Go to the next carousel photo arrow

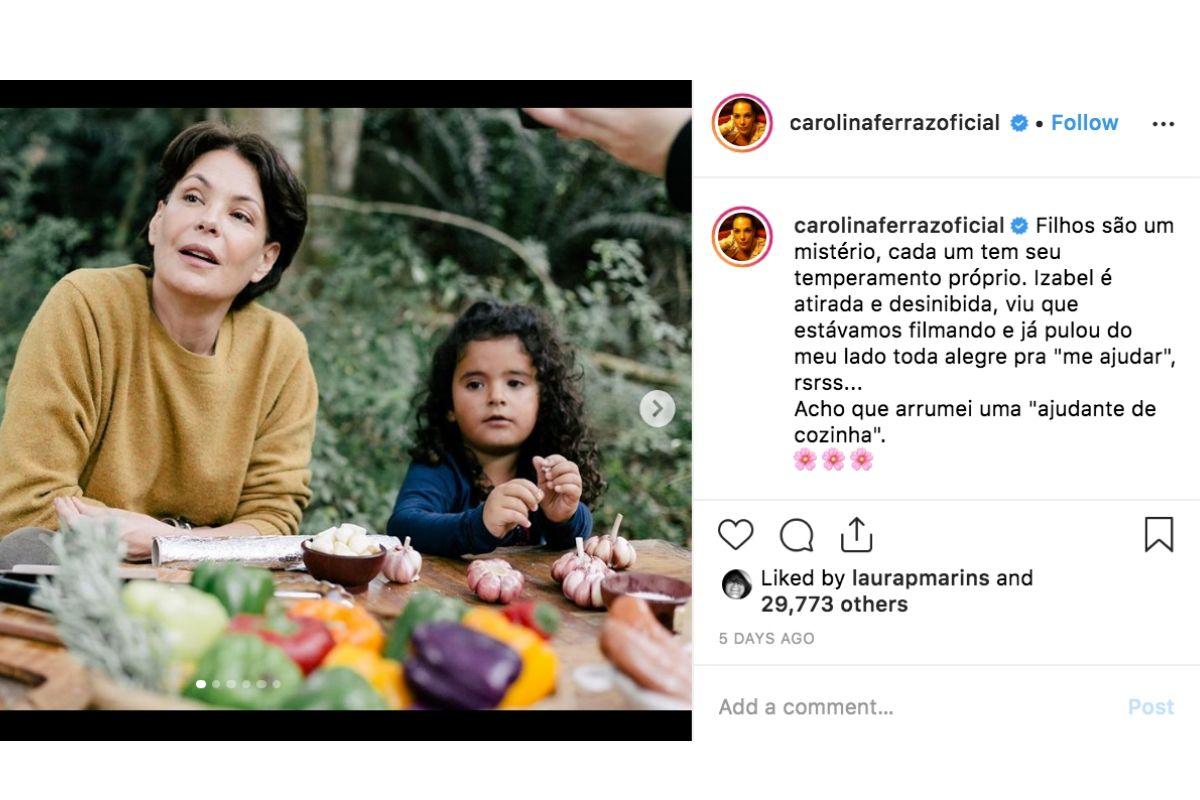point(656,408)
